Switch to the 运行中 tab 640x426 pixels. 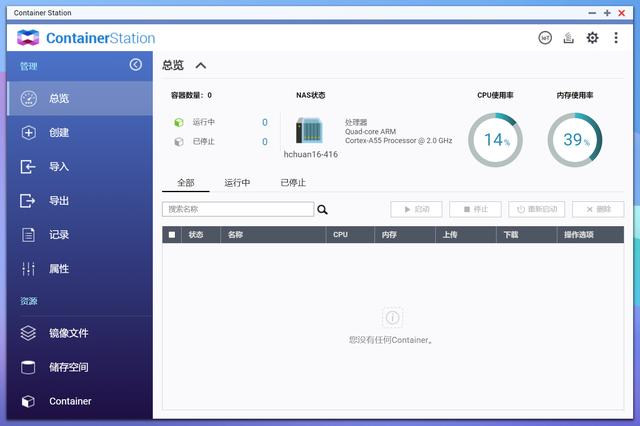coord(237,183)
